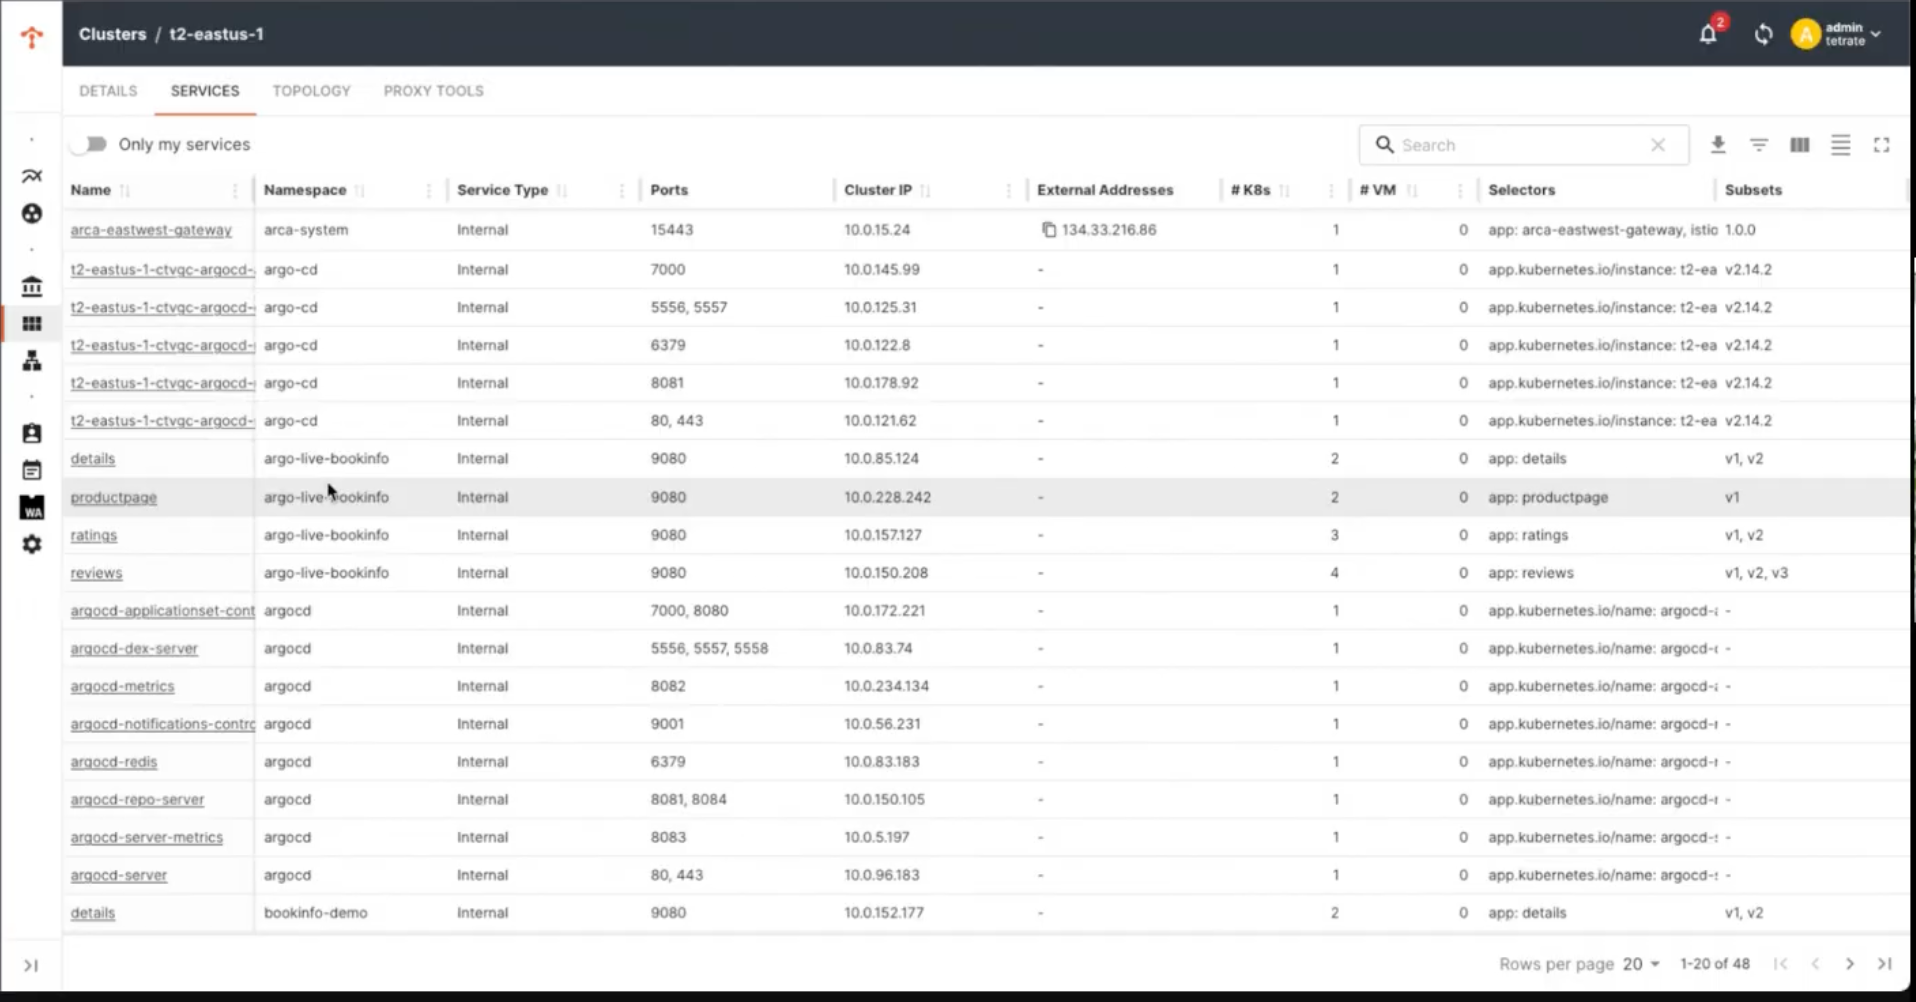Screen dimensions: 1916x1002
Task: Jump to last page of services
Action: pyautogui.click(x=1885, y=964)
